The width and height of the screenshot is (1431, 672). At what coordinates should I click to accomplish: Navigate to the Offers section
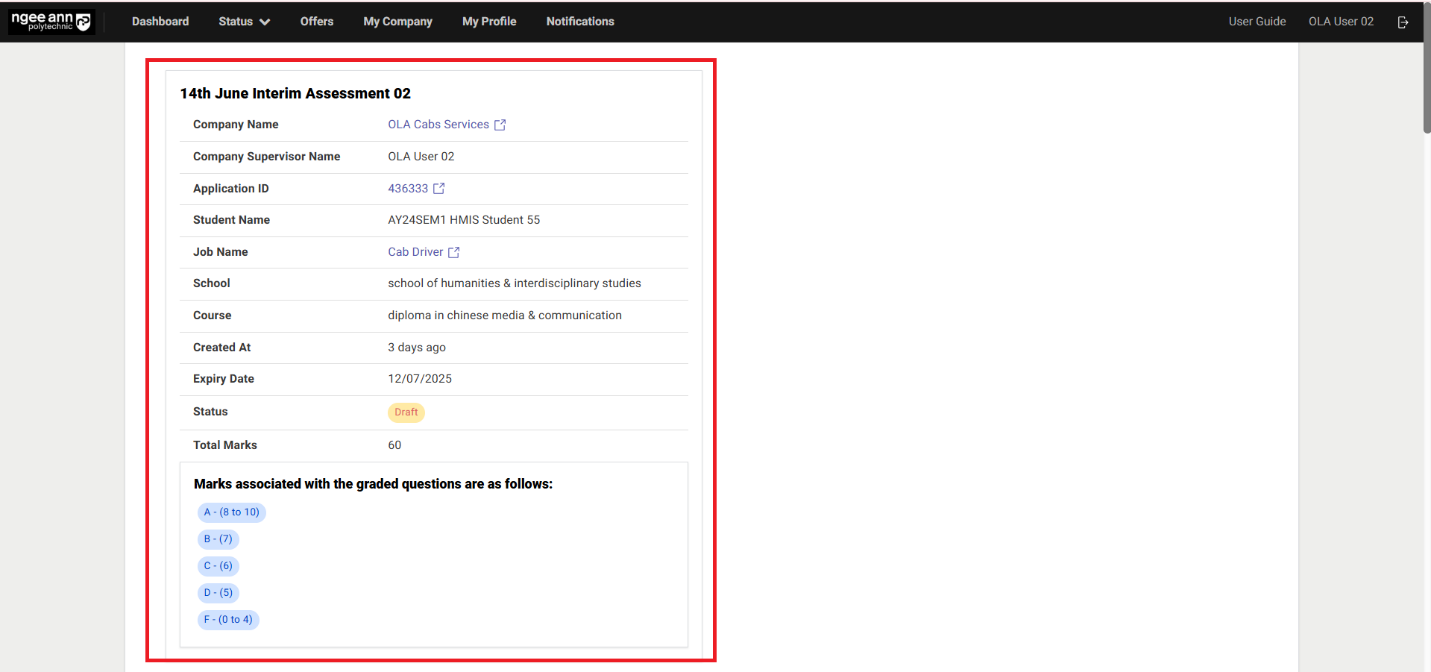pyautogui.click(x=316, y=21)
